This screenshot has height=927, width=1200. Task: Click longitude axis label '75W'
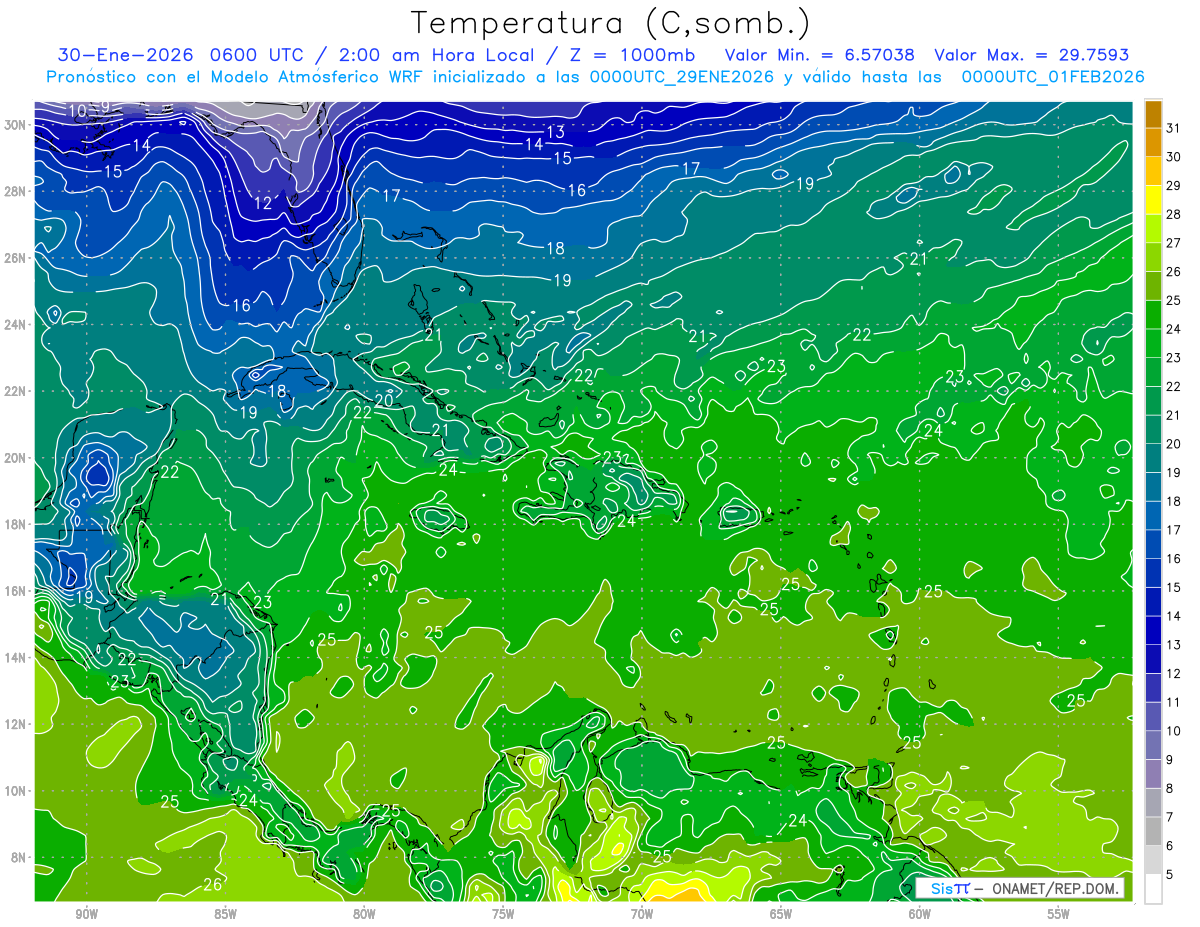pyautogui.click(x=503, y=914)
